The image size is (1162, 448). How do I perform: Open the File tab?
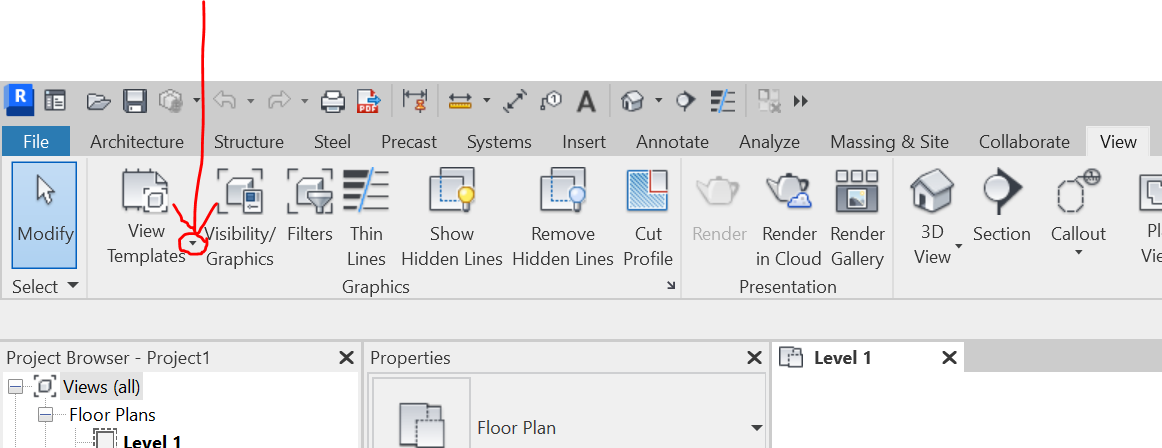pos(36,141)
